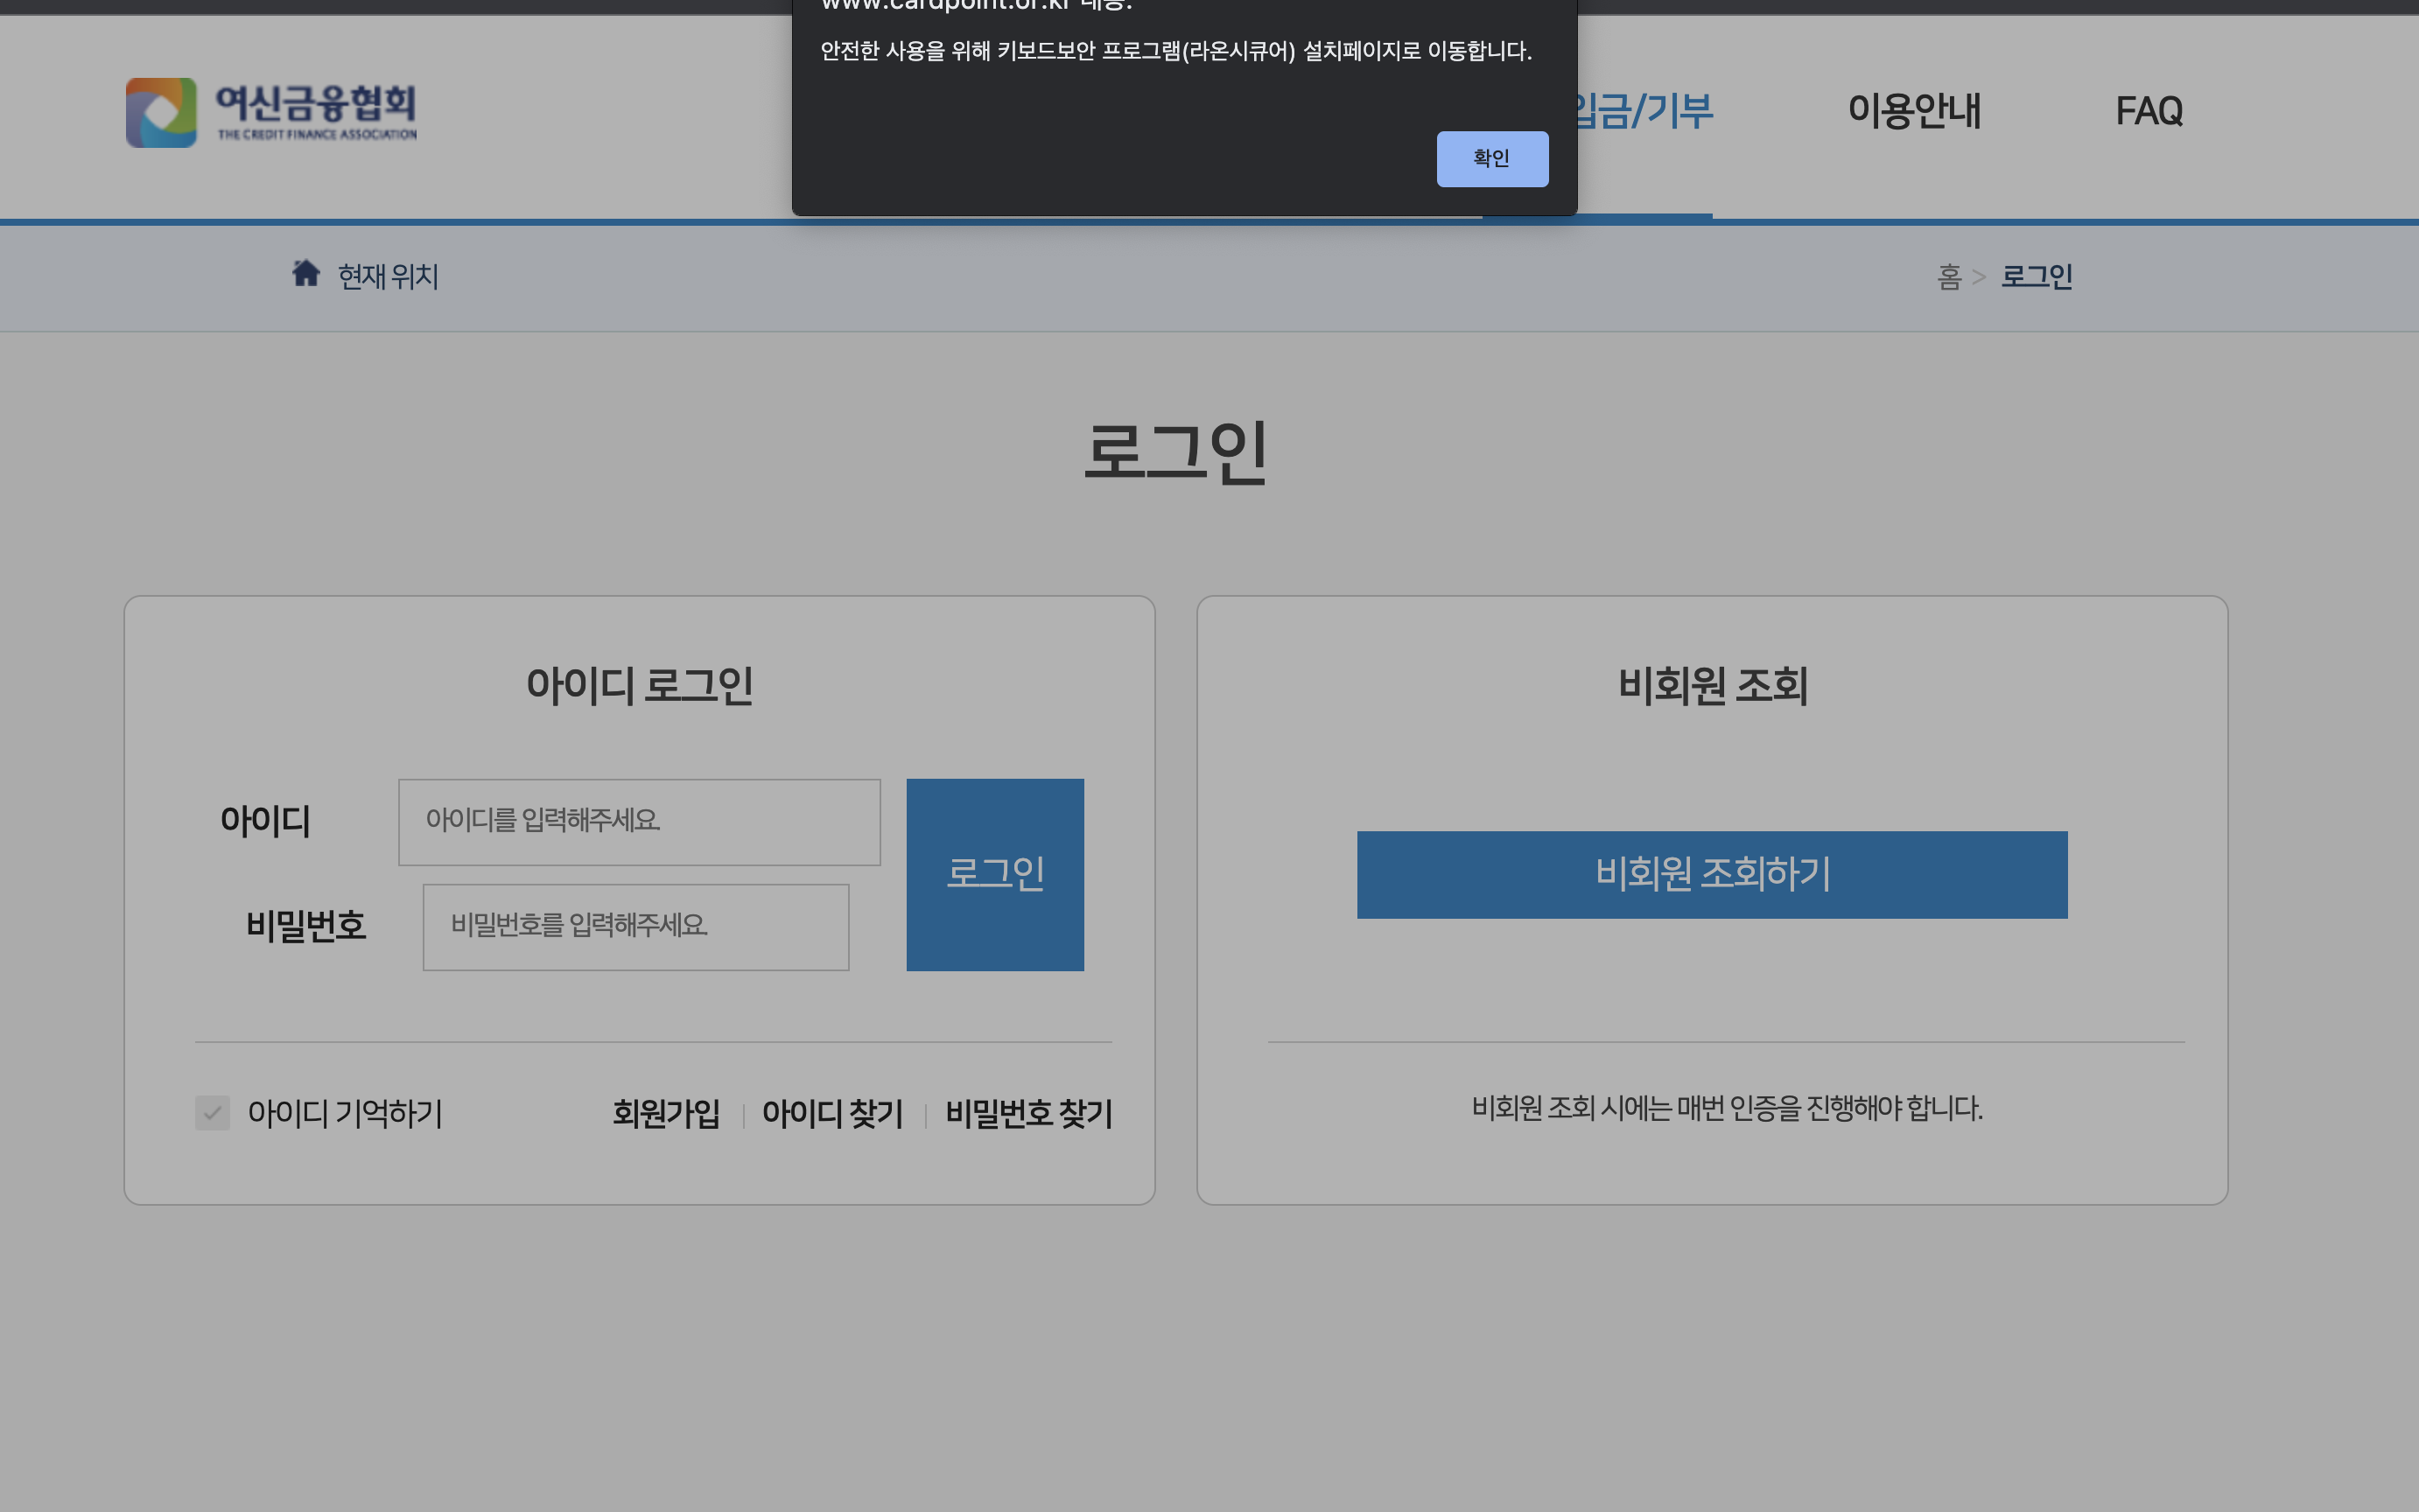The width and height of the screenshot is (2419, 1512).
Task: Click the 아이디 로그인 panel heading
Action: click(x=639, y=686)
